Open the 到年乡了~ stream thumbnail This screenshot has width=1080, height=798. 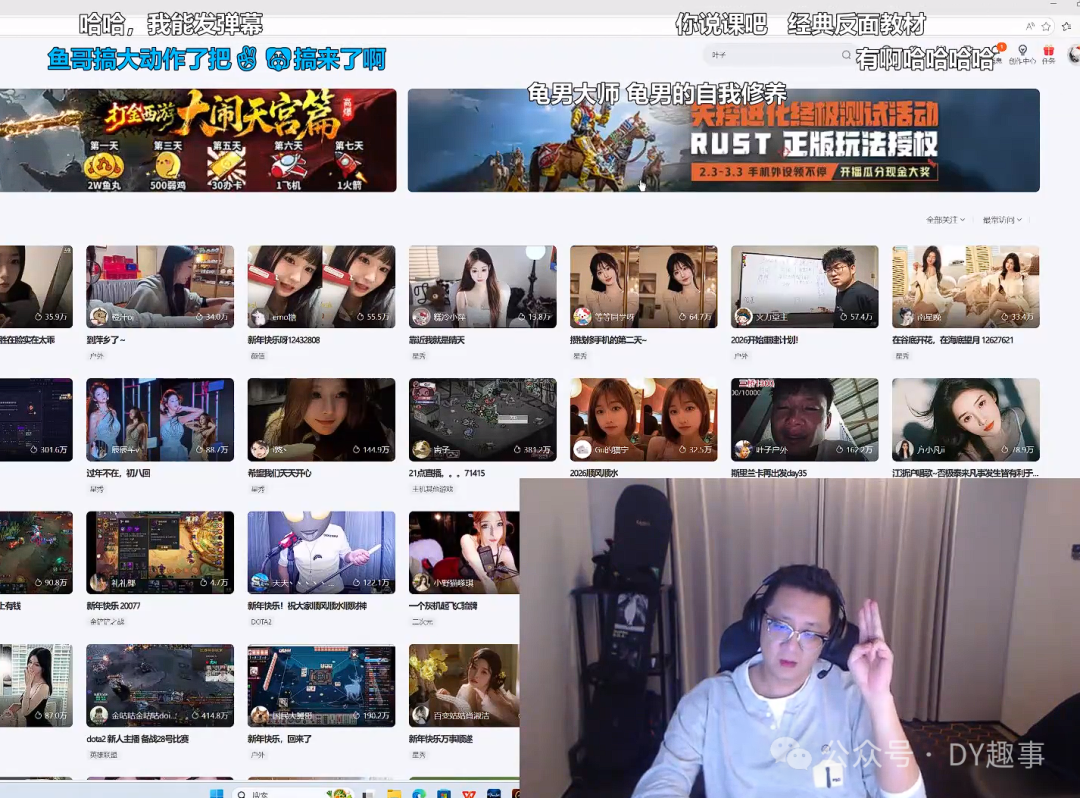pyautogui.click(x=160, y=286)
